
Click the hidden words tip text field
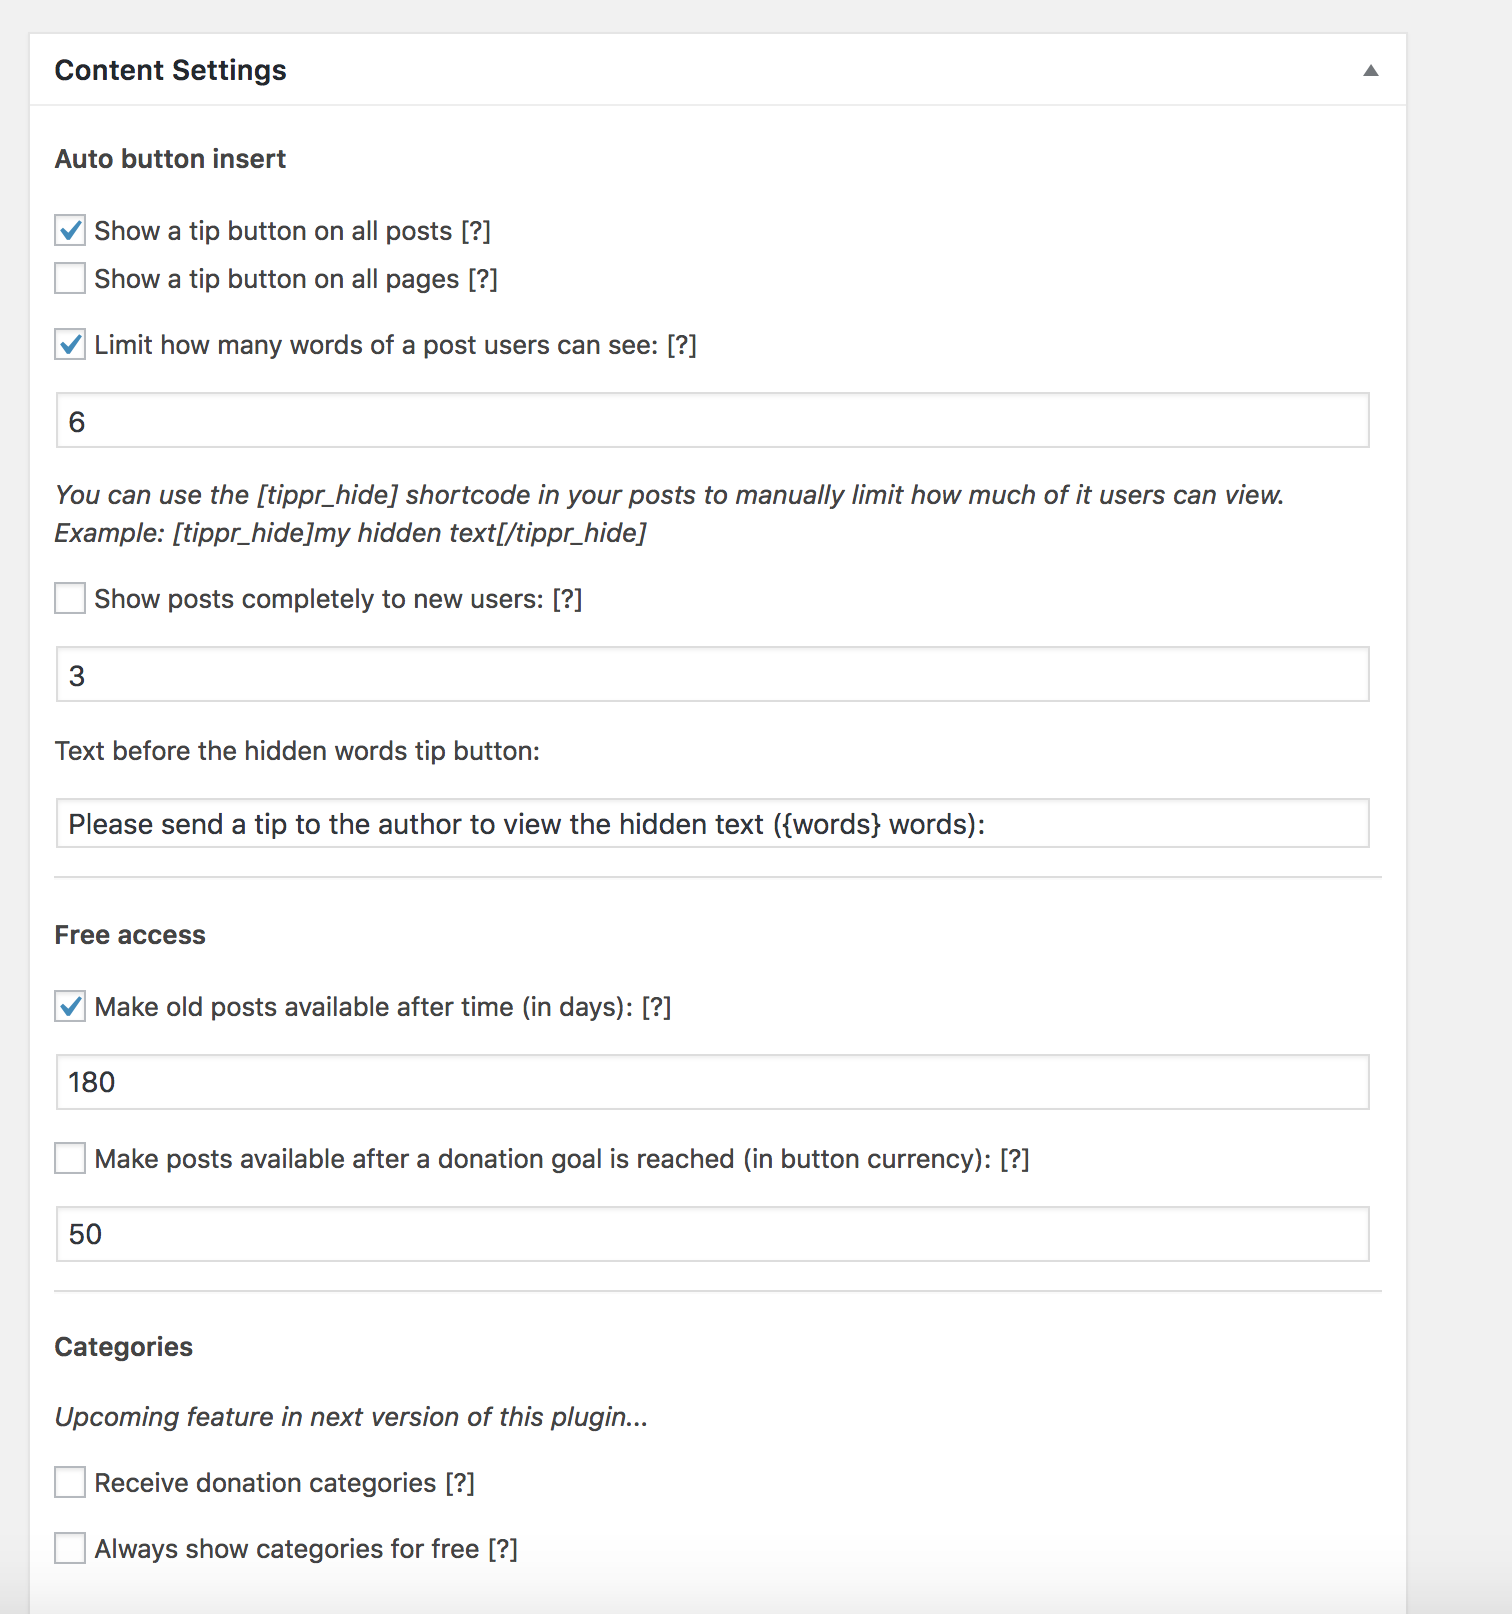point(712,823)
